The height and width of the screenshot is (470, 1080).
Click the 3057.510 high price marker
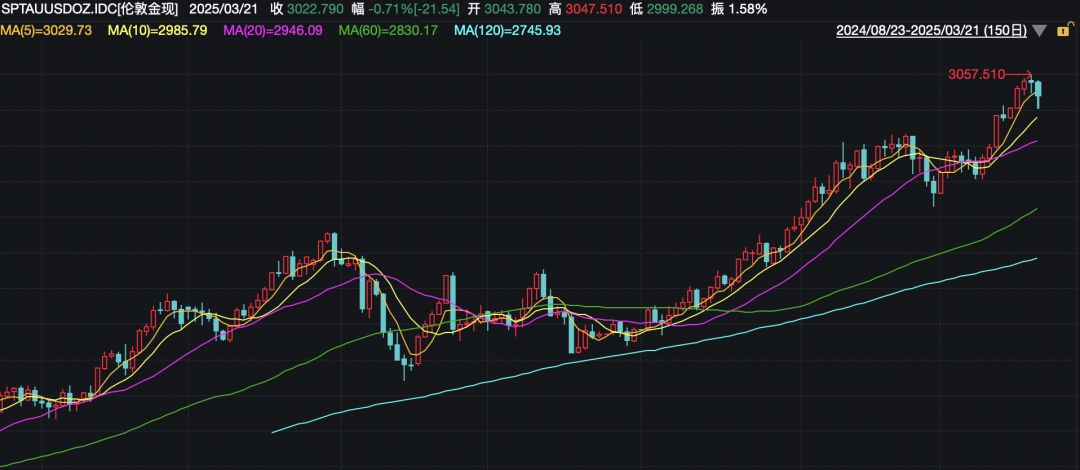[x=975, y=75]
